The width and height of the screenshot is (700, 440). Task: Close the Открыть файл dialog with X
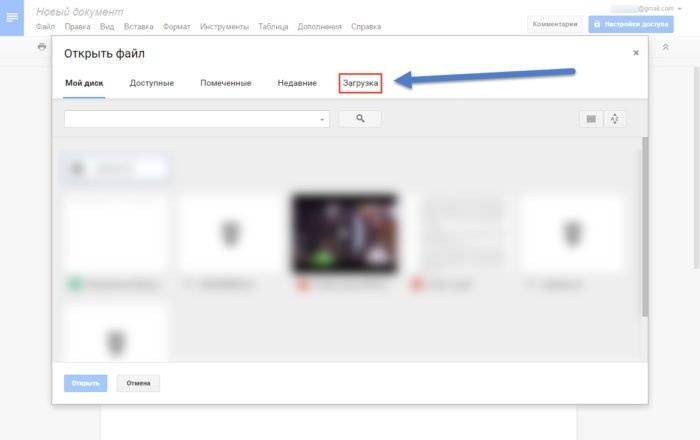[x=636, y=53]
